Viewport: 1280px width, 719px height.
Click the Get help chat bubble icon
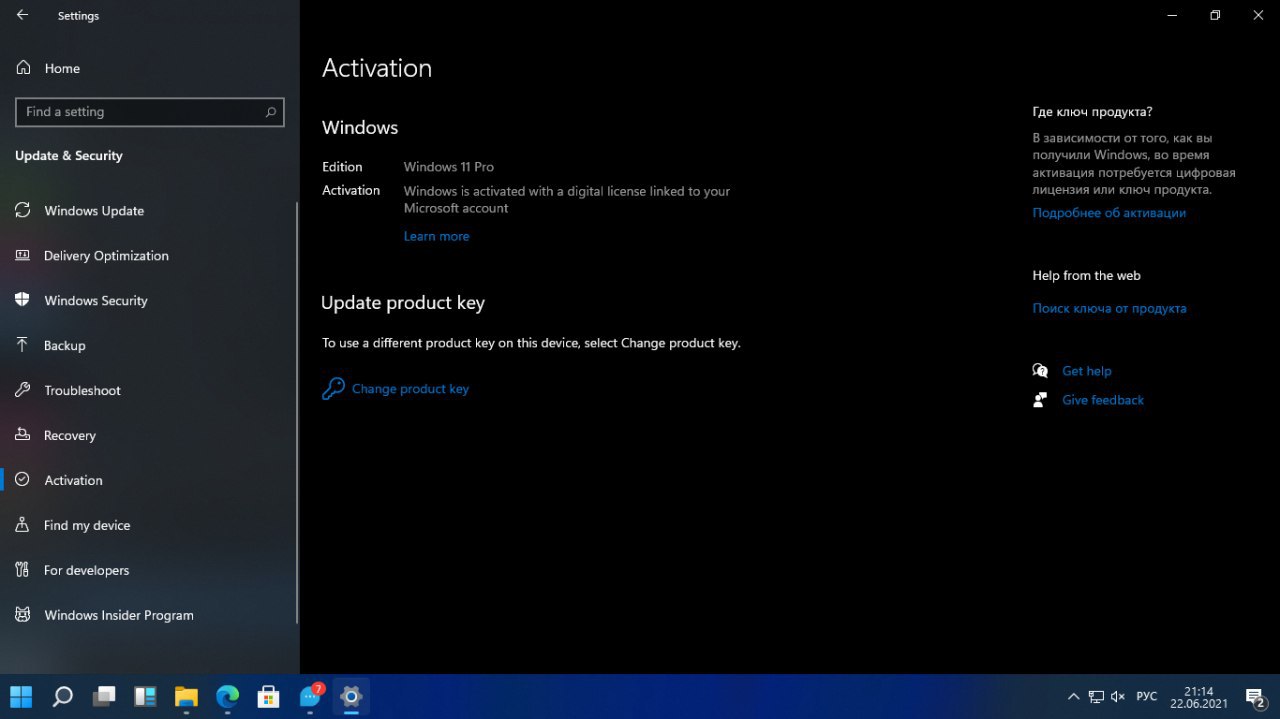click(x=1040, y=371)
